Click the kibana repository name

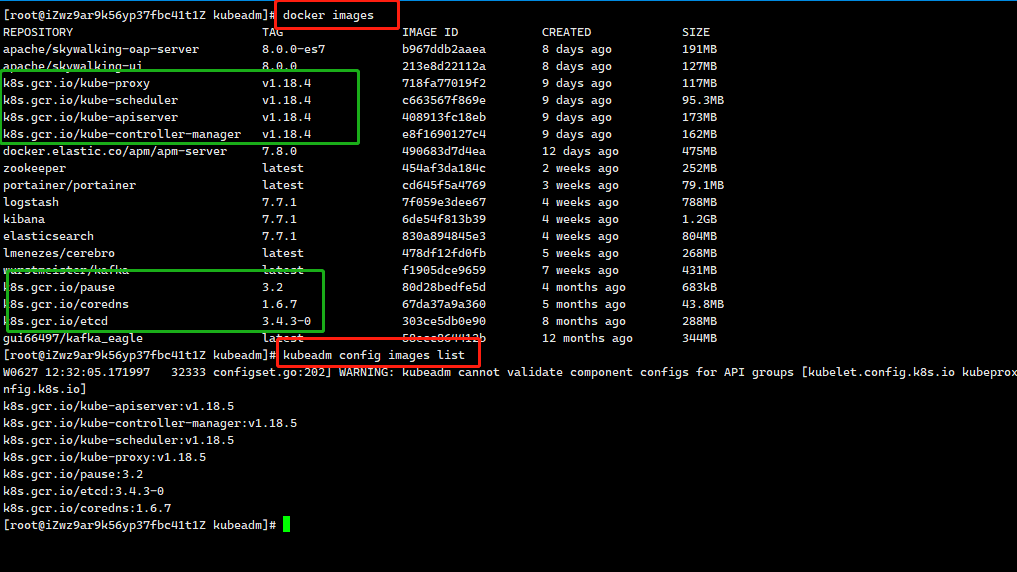[x=24, y=219]
